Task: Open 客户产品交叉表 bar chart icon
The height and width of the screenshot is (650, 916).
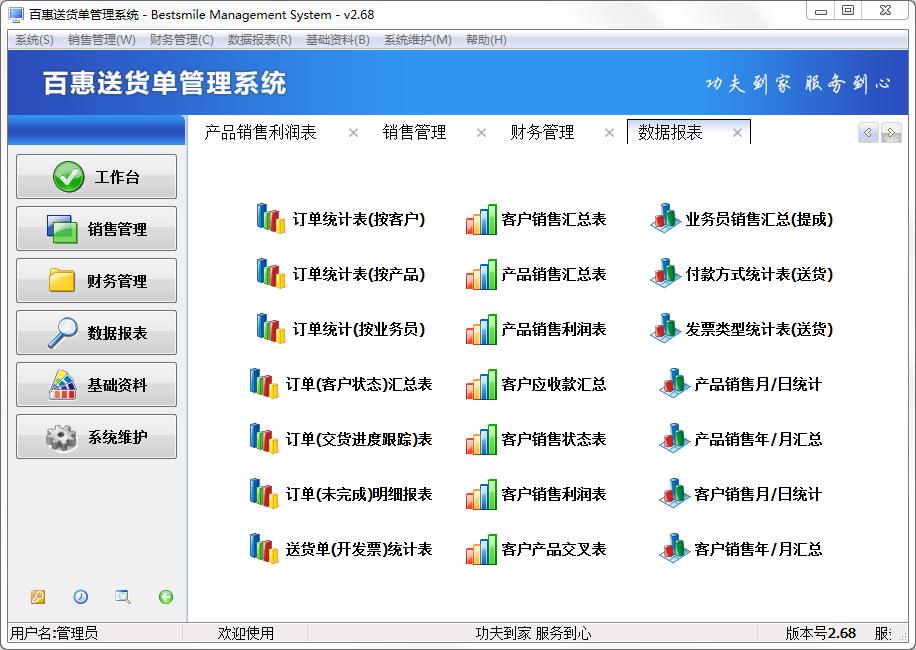Action: click(x=481, y=548)
